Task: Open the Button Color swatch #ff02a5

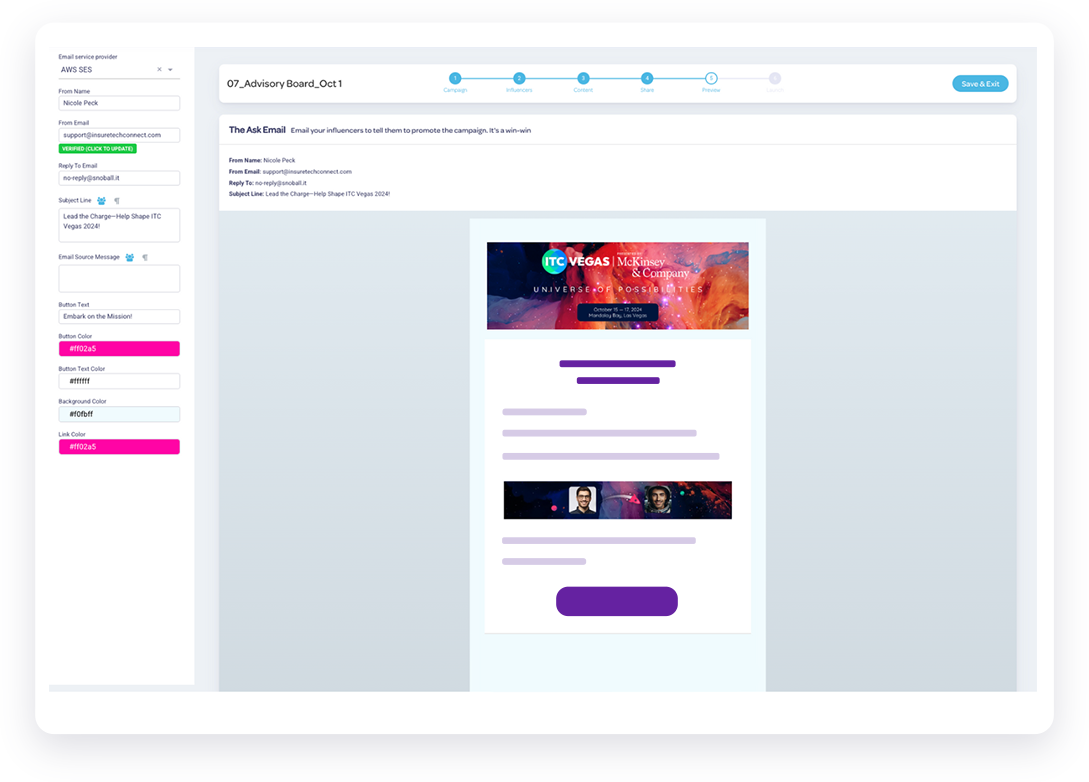Action: (x=119, y=349)
